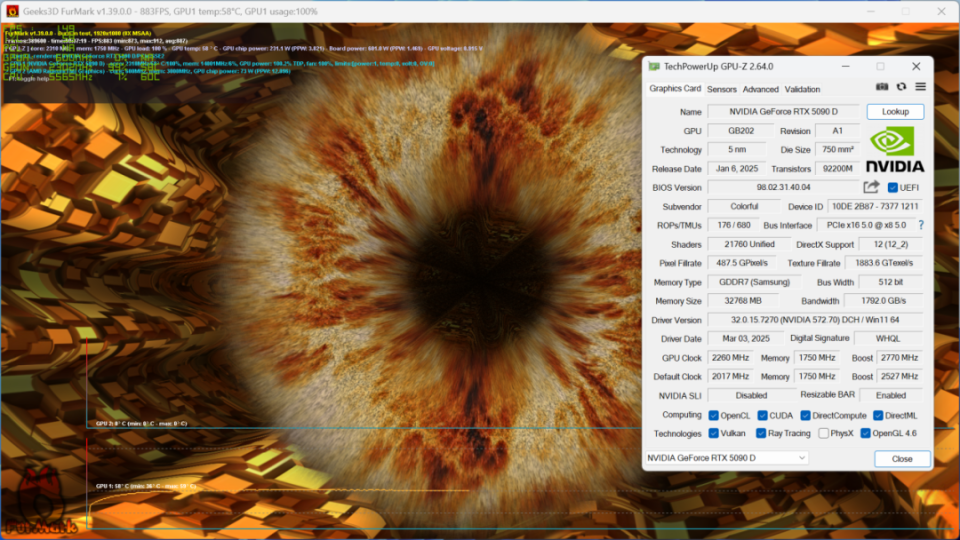Click the Driver Date value Mar 03, 2025

(746, 338)
